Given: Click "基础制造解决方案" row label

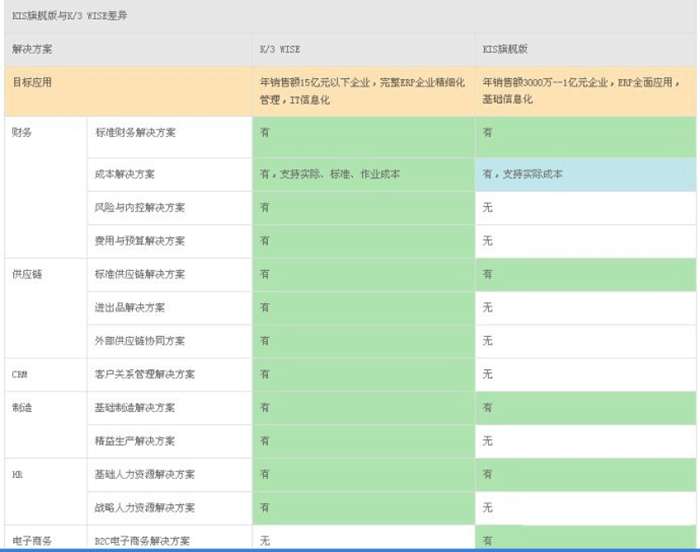Looking at the screenshot, I should coord(135,408).
